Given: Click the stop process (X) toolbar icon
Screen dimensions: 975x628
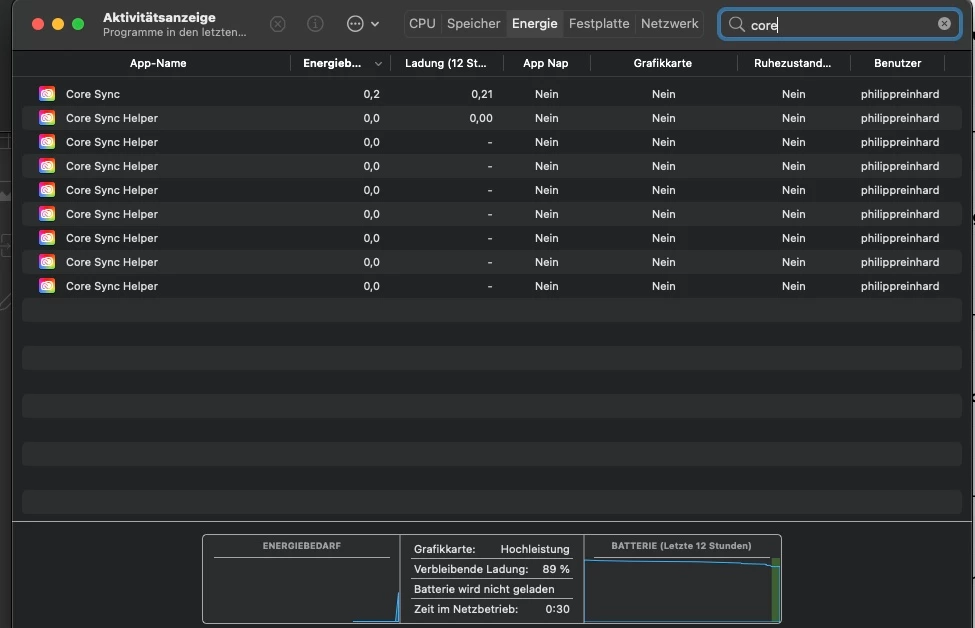Looking at the screenshot, I should coord(277,24).
